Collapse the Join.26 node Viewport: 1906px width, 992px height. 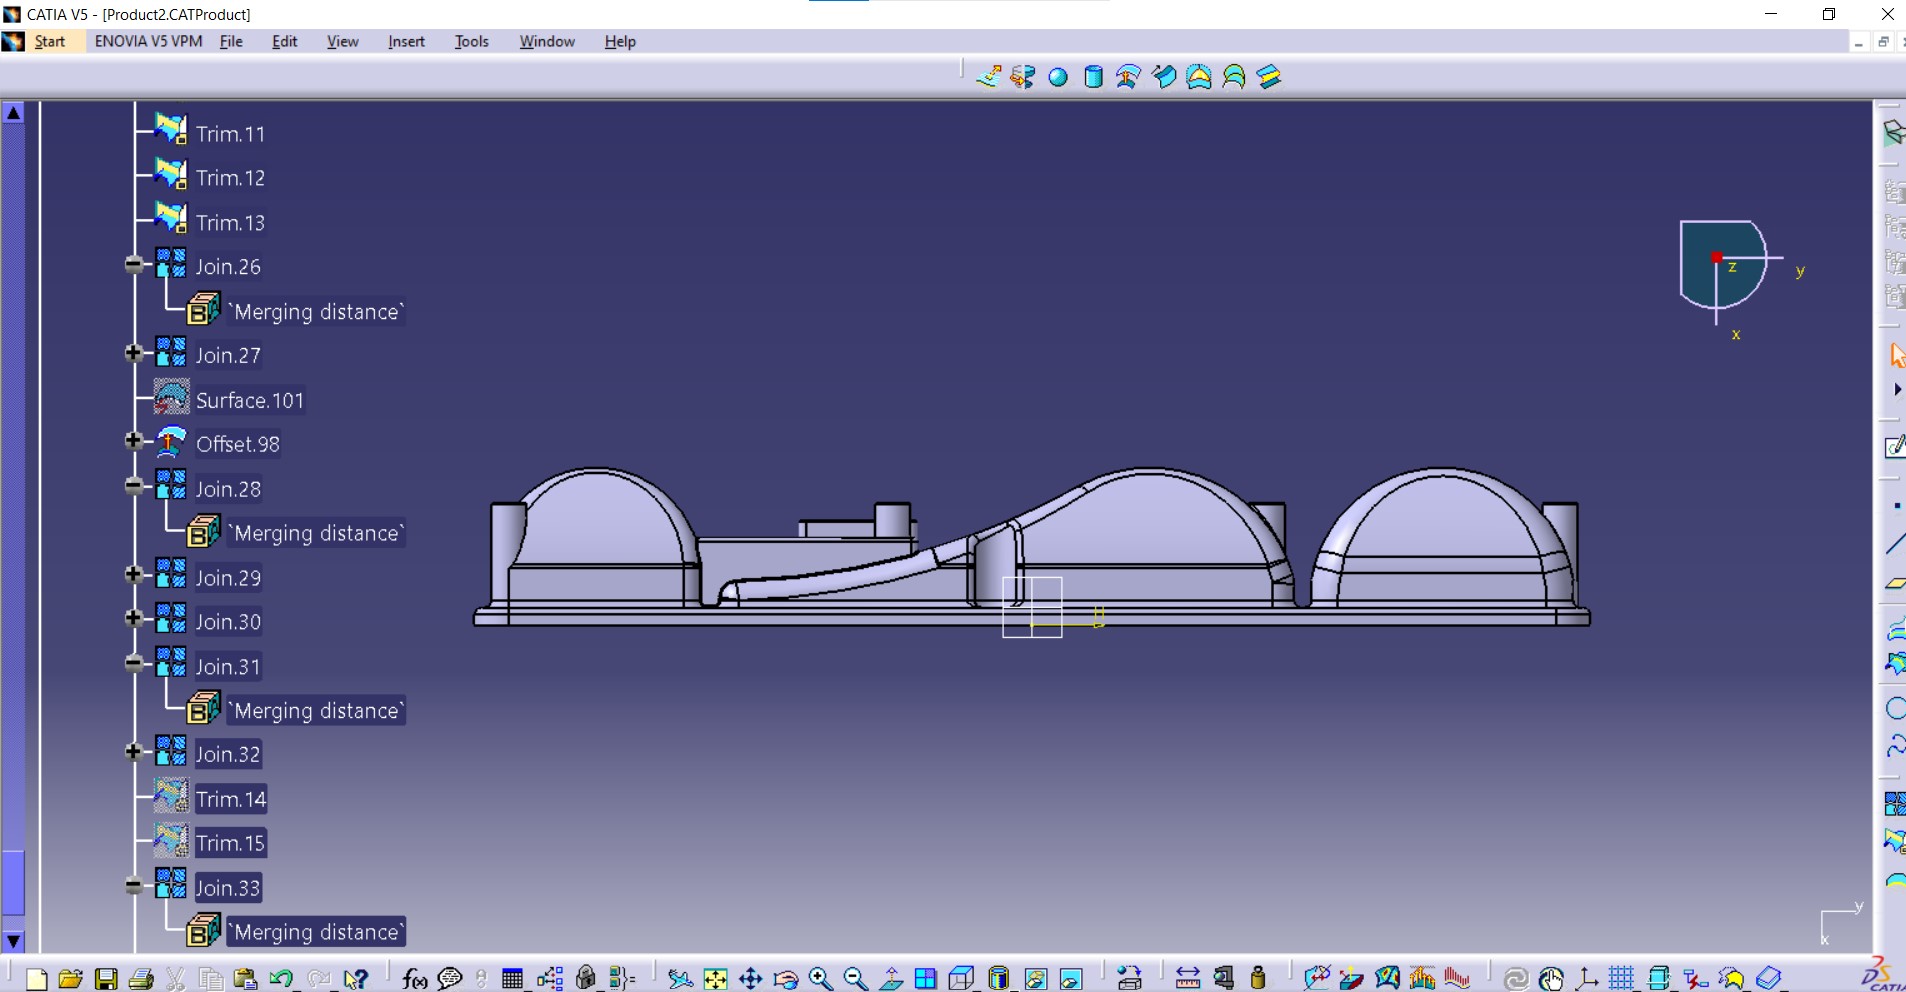point(134,265)
